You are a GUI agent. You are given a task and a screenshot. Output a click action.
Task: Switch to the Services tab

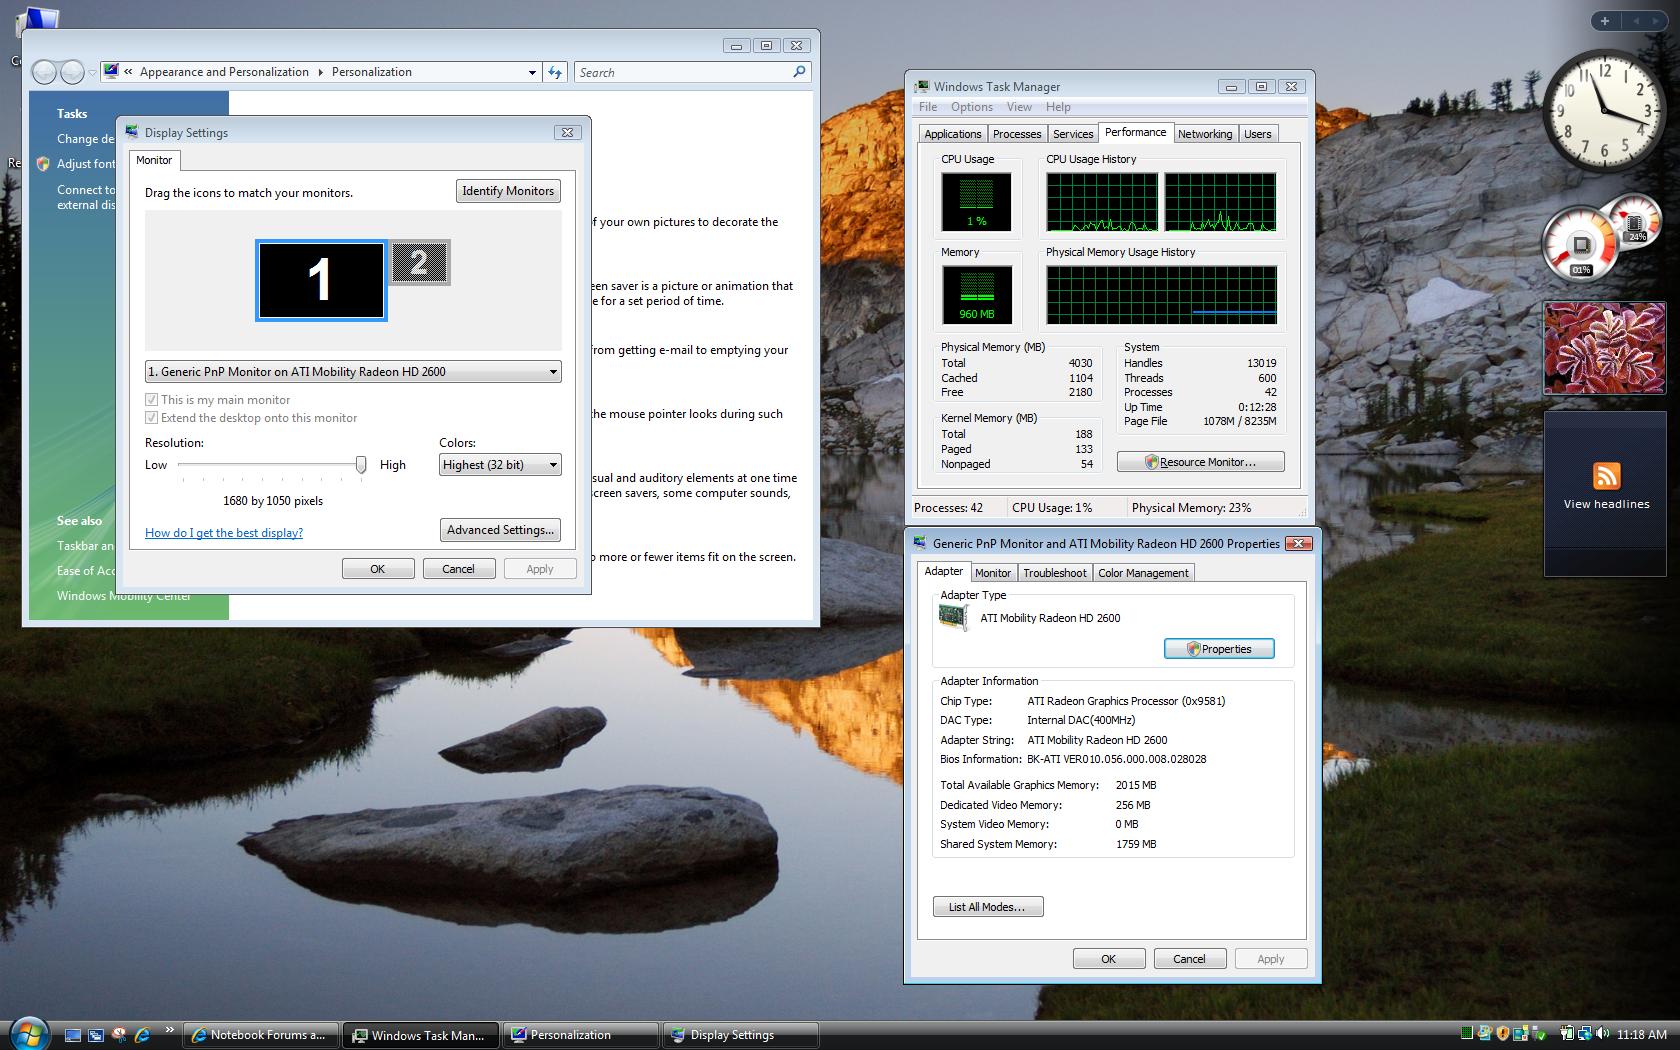[1073, 134]
